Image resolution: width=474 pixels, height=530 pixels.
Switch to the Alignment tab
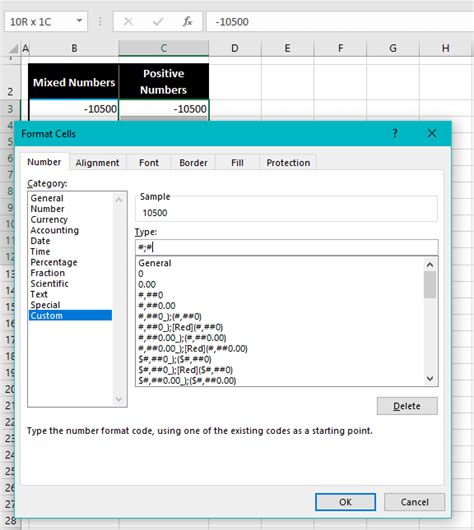point(97,163)
